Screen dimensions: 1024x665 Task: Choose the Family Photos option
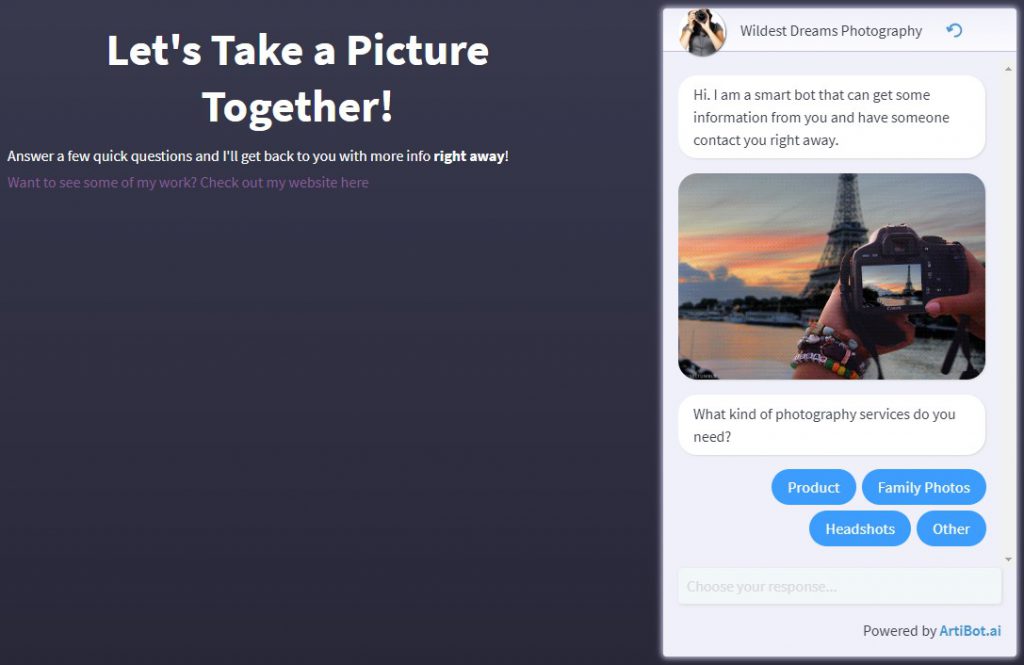point(923,487)
